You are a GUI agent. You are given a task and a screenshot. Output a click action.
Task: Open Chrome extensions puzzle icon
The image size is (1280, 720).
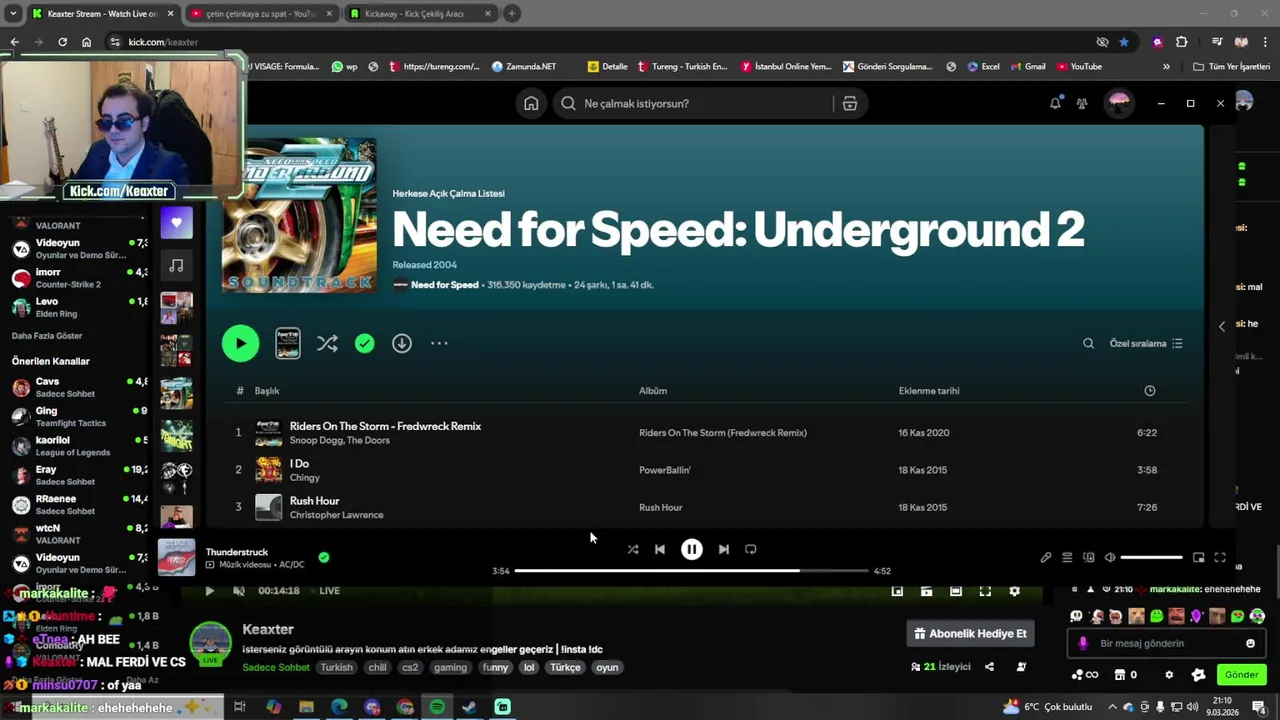coord(1182,42)
